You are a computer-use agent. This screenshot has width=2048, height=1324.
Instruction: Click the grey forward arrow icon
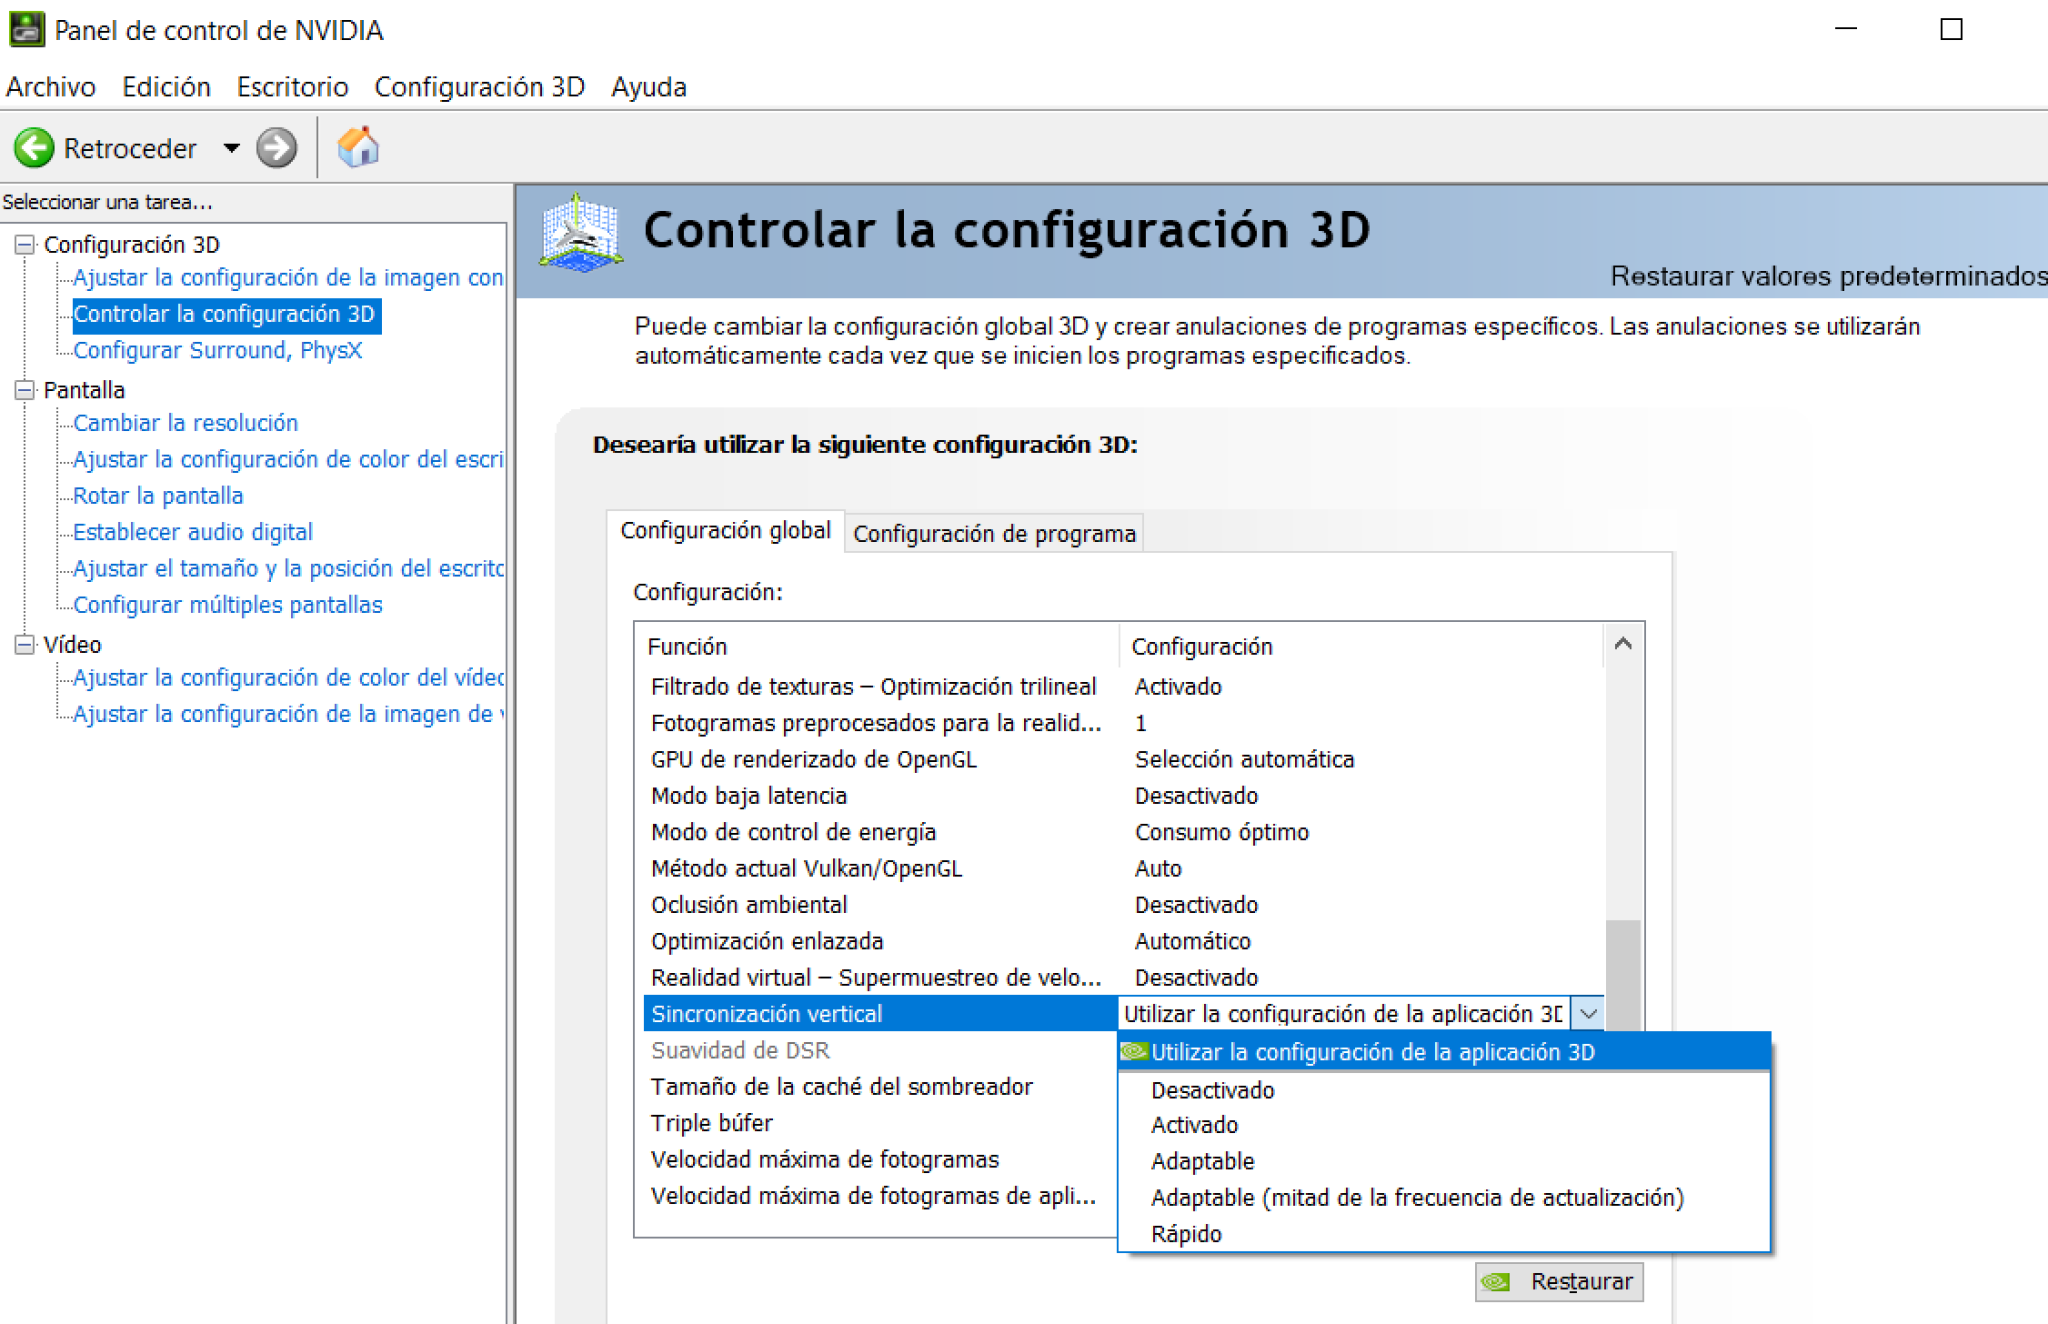click(x=276, y=148)
